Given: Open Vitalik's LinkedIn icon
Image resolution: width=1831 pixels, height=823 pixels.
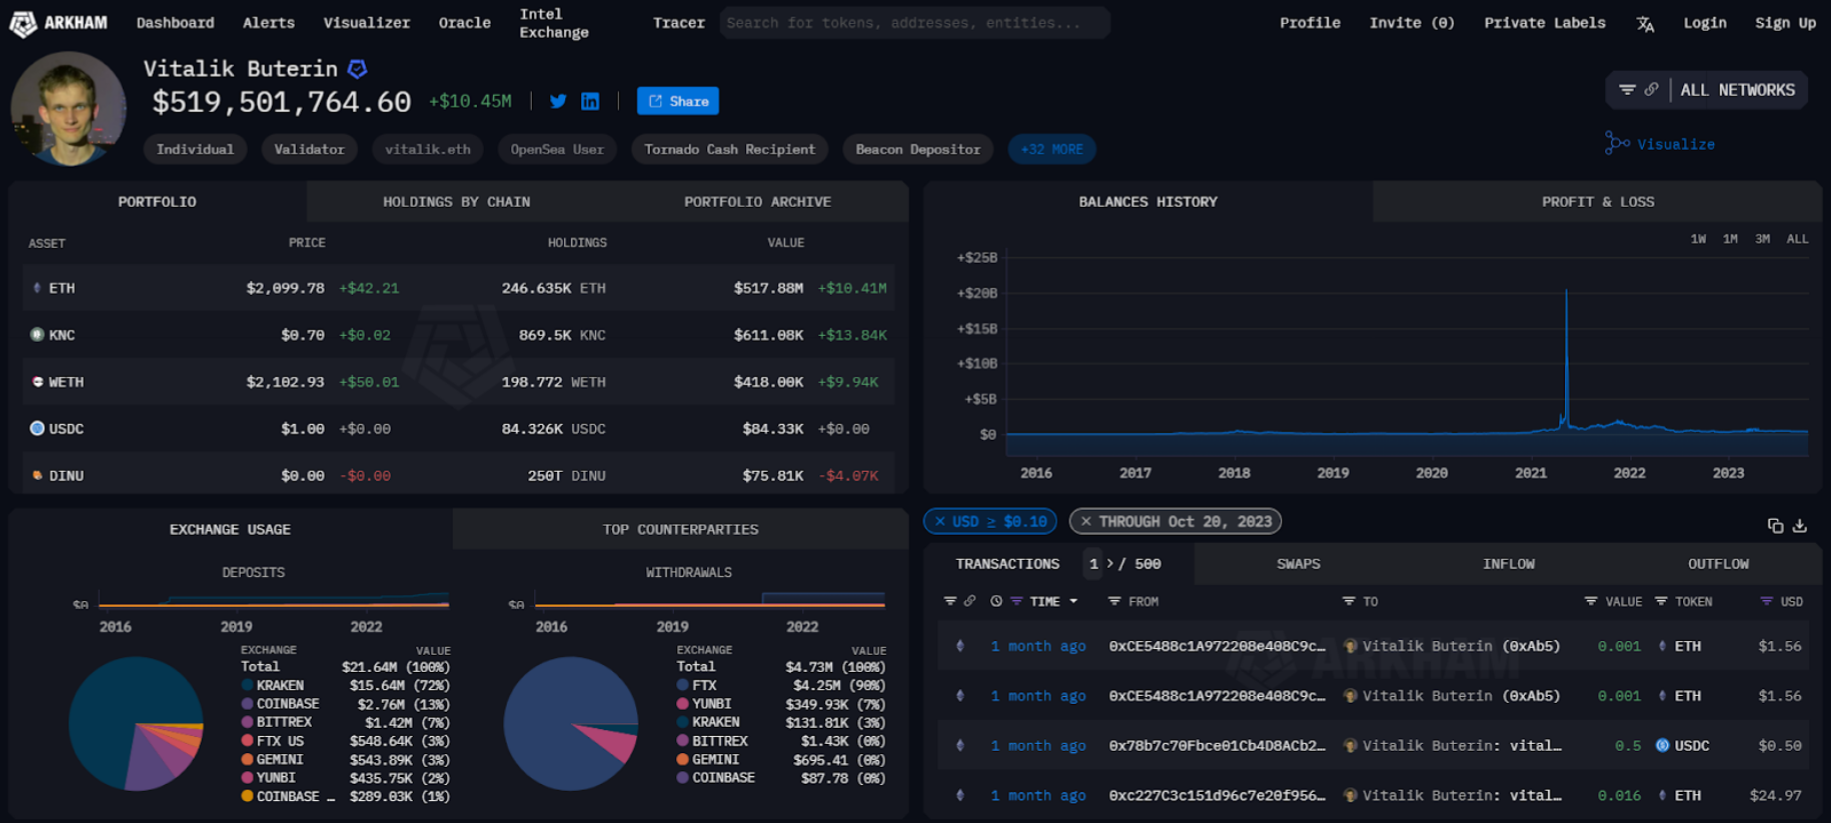Looking at the screenshot, I should coord(590,101).
